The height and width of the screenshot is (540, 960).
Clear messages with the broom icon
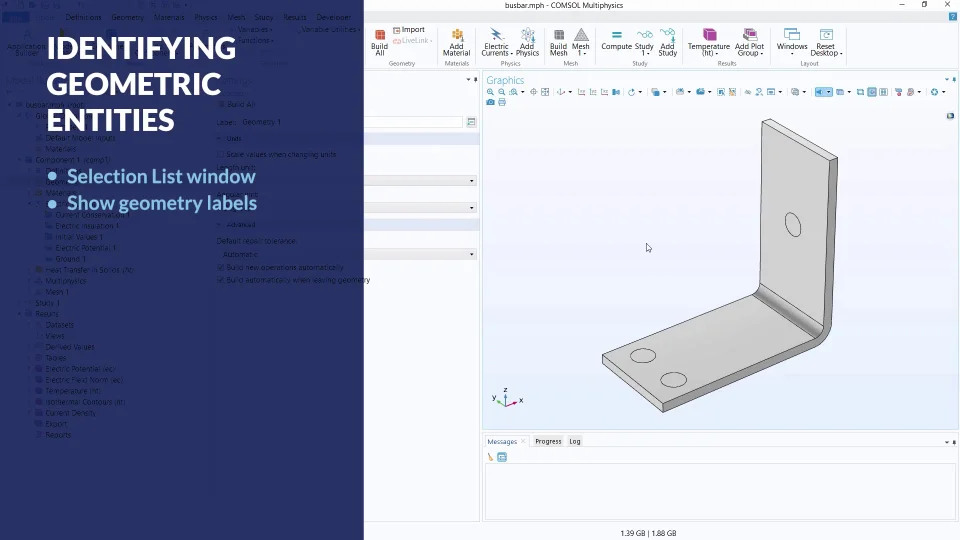(490, 457)
